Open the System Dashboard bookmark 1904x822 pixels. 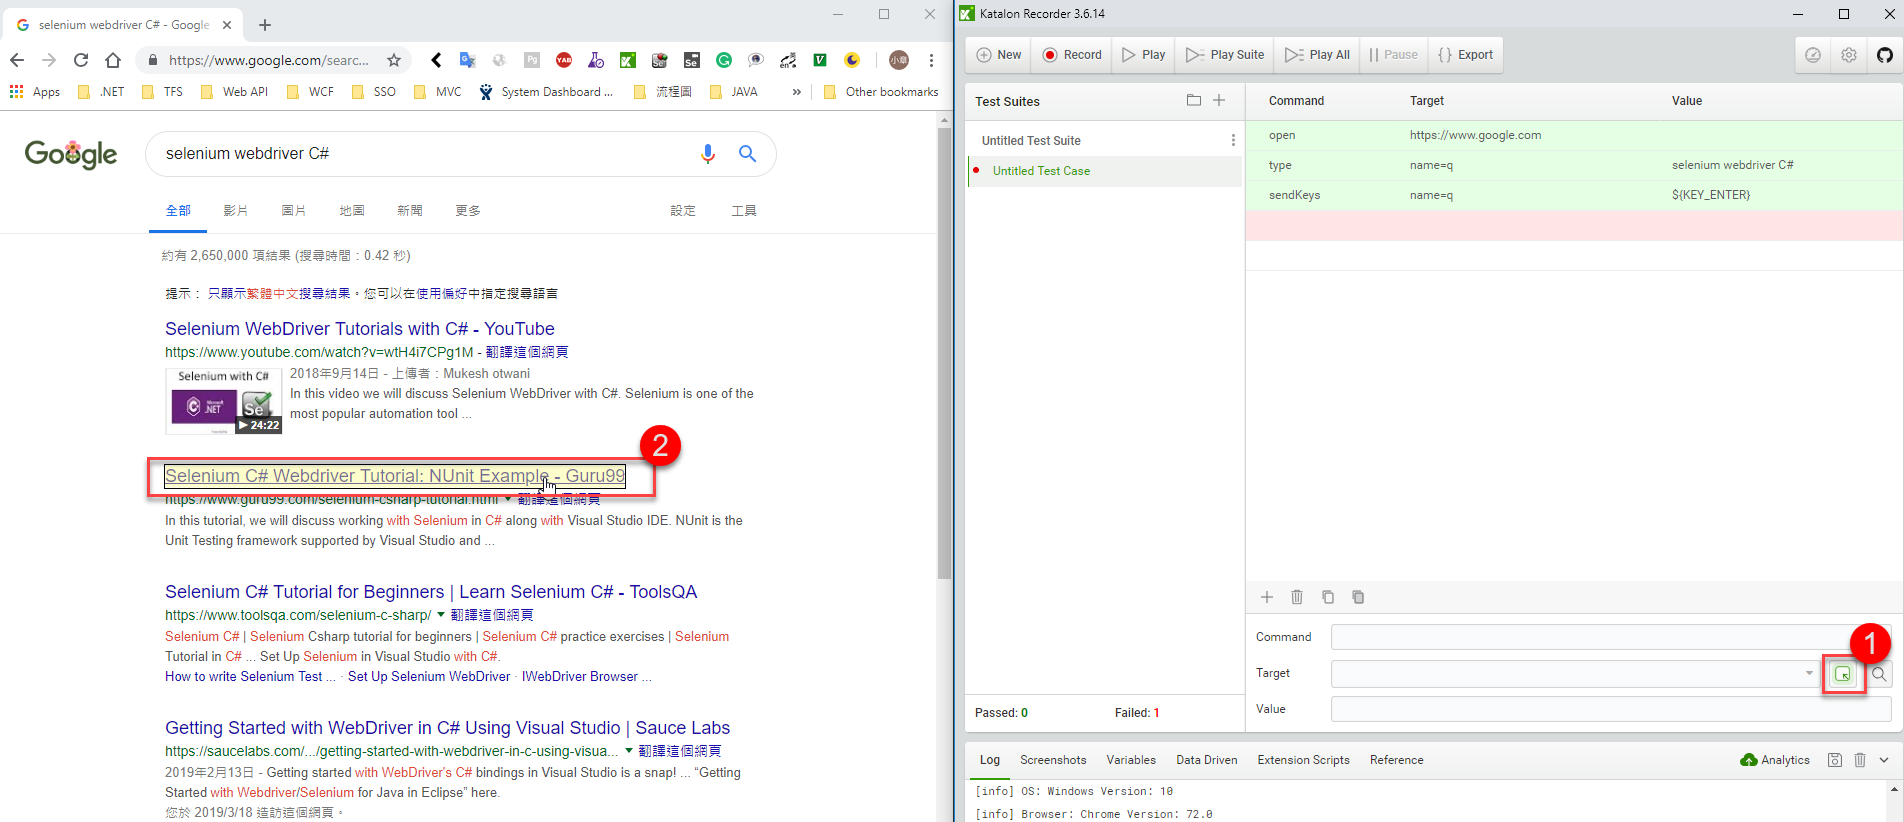coord(545,92)
